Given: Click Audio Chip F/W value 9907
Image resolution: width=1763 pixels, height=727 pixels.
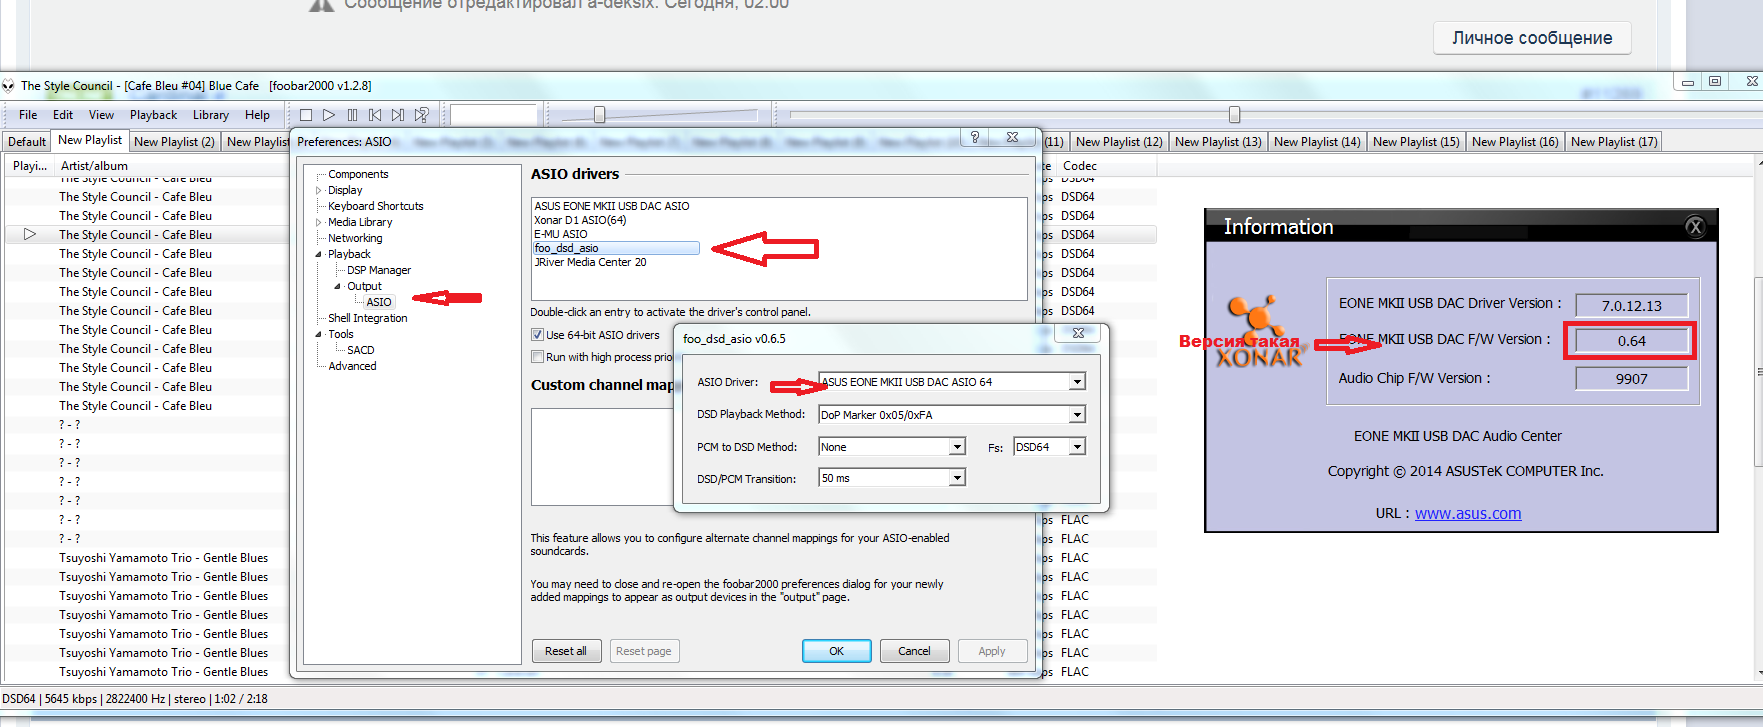Looking at the screenshot, I should [1632, 379].
